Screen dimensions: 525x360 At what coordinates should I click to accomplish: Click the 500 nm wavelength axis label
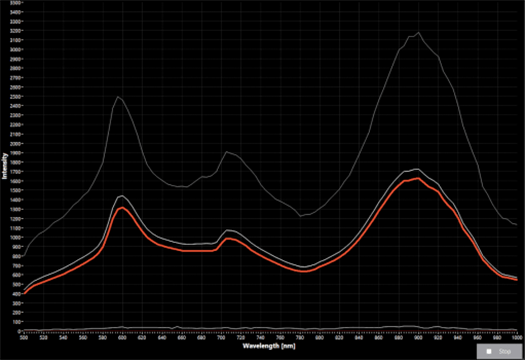[23, 338]
